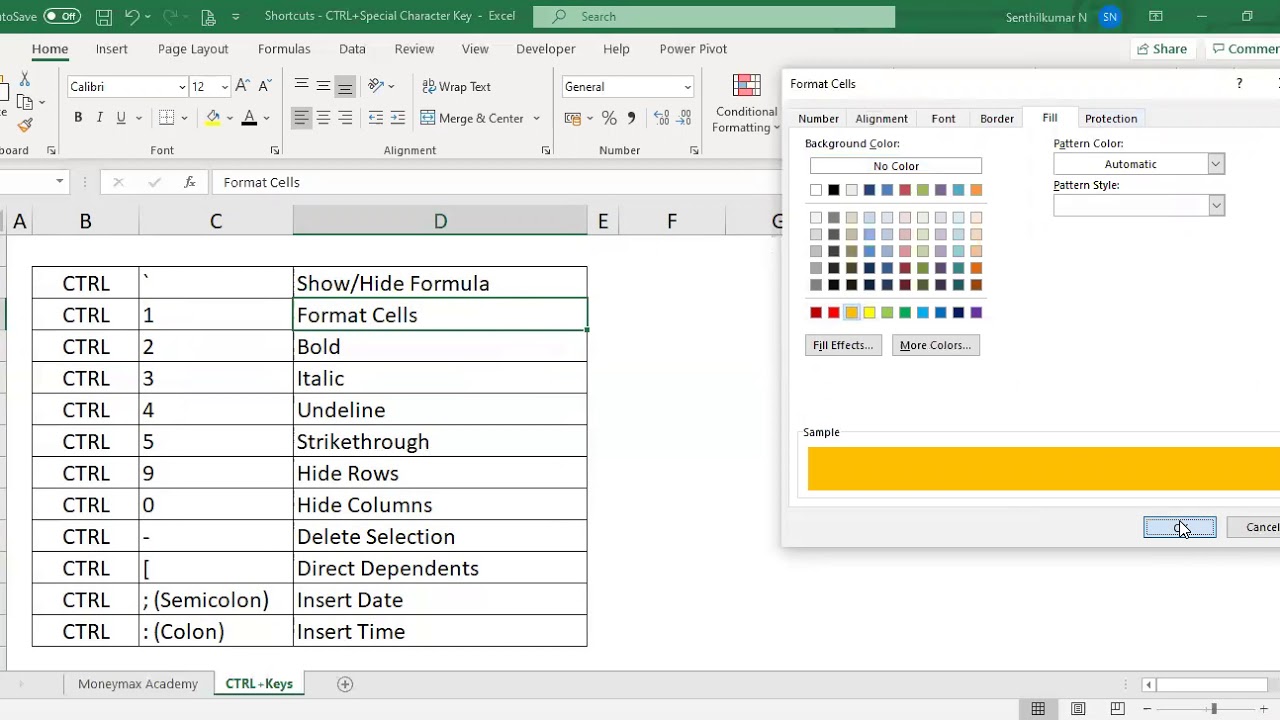Viewport: 1280px width, 720px height.
Task: Open the Insert Function fx dialog
Action: tap(190, 182)
